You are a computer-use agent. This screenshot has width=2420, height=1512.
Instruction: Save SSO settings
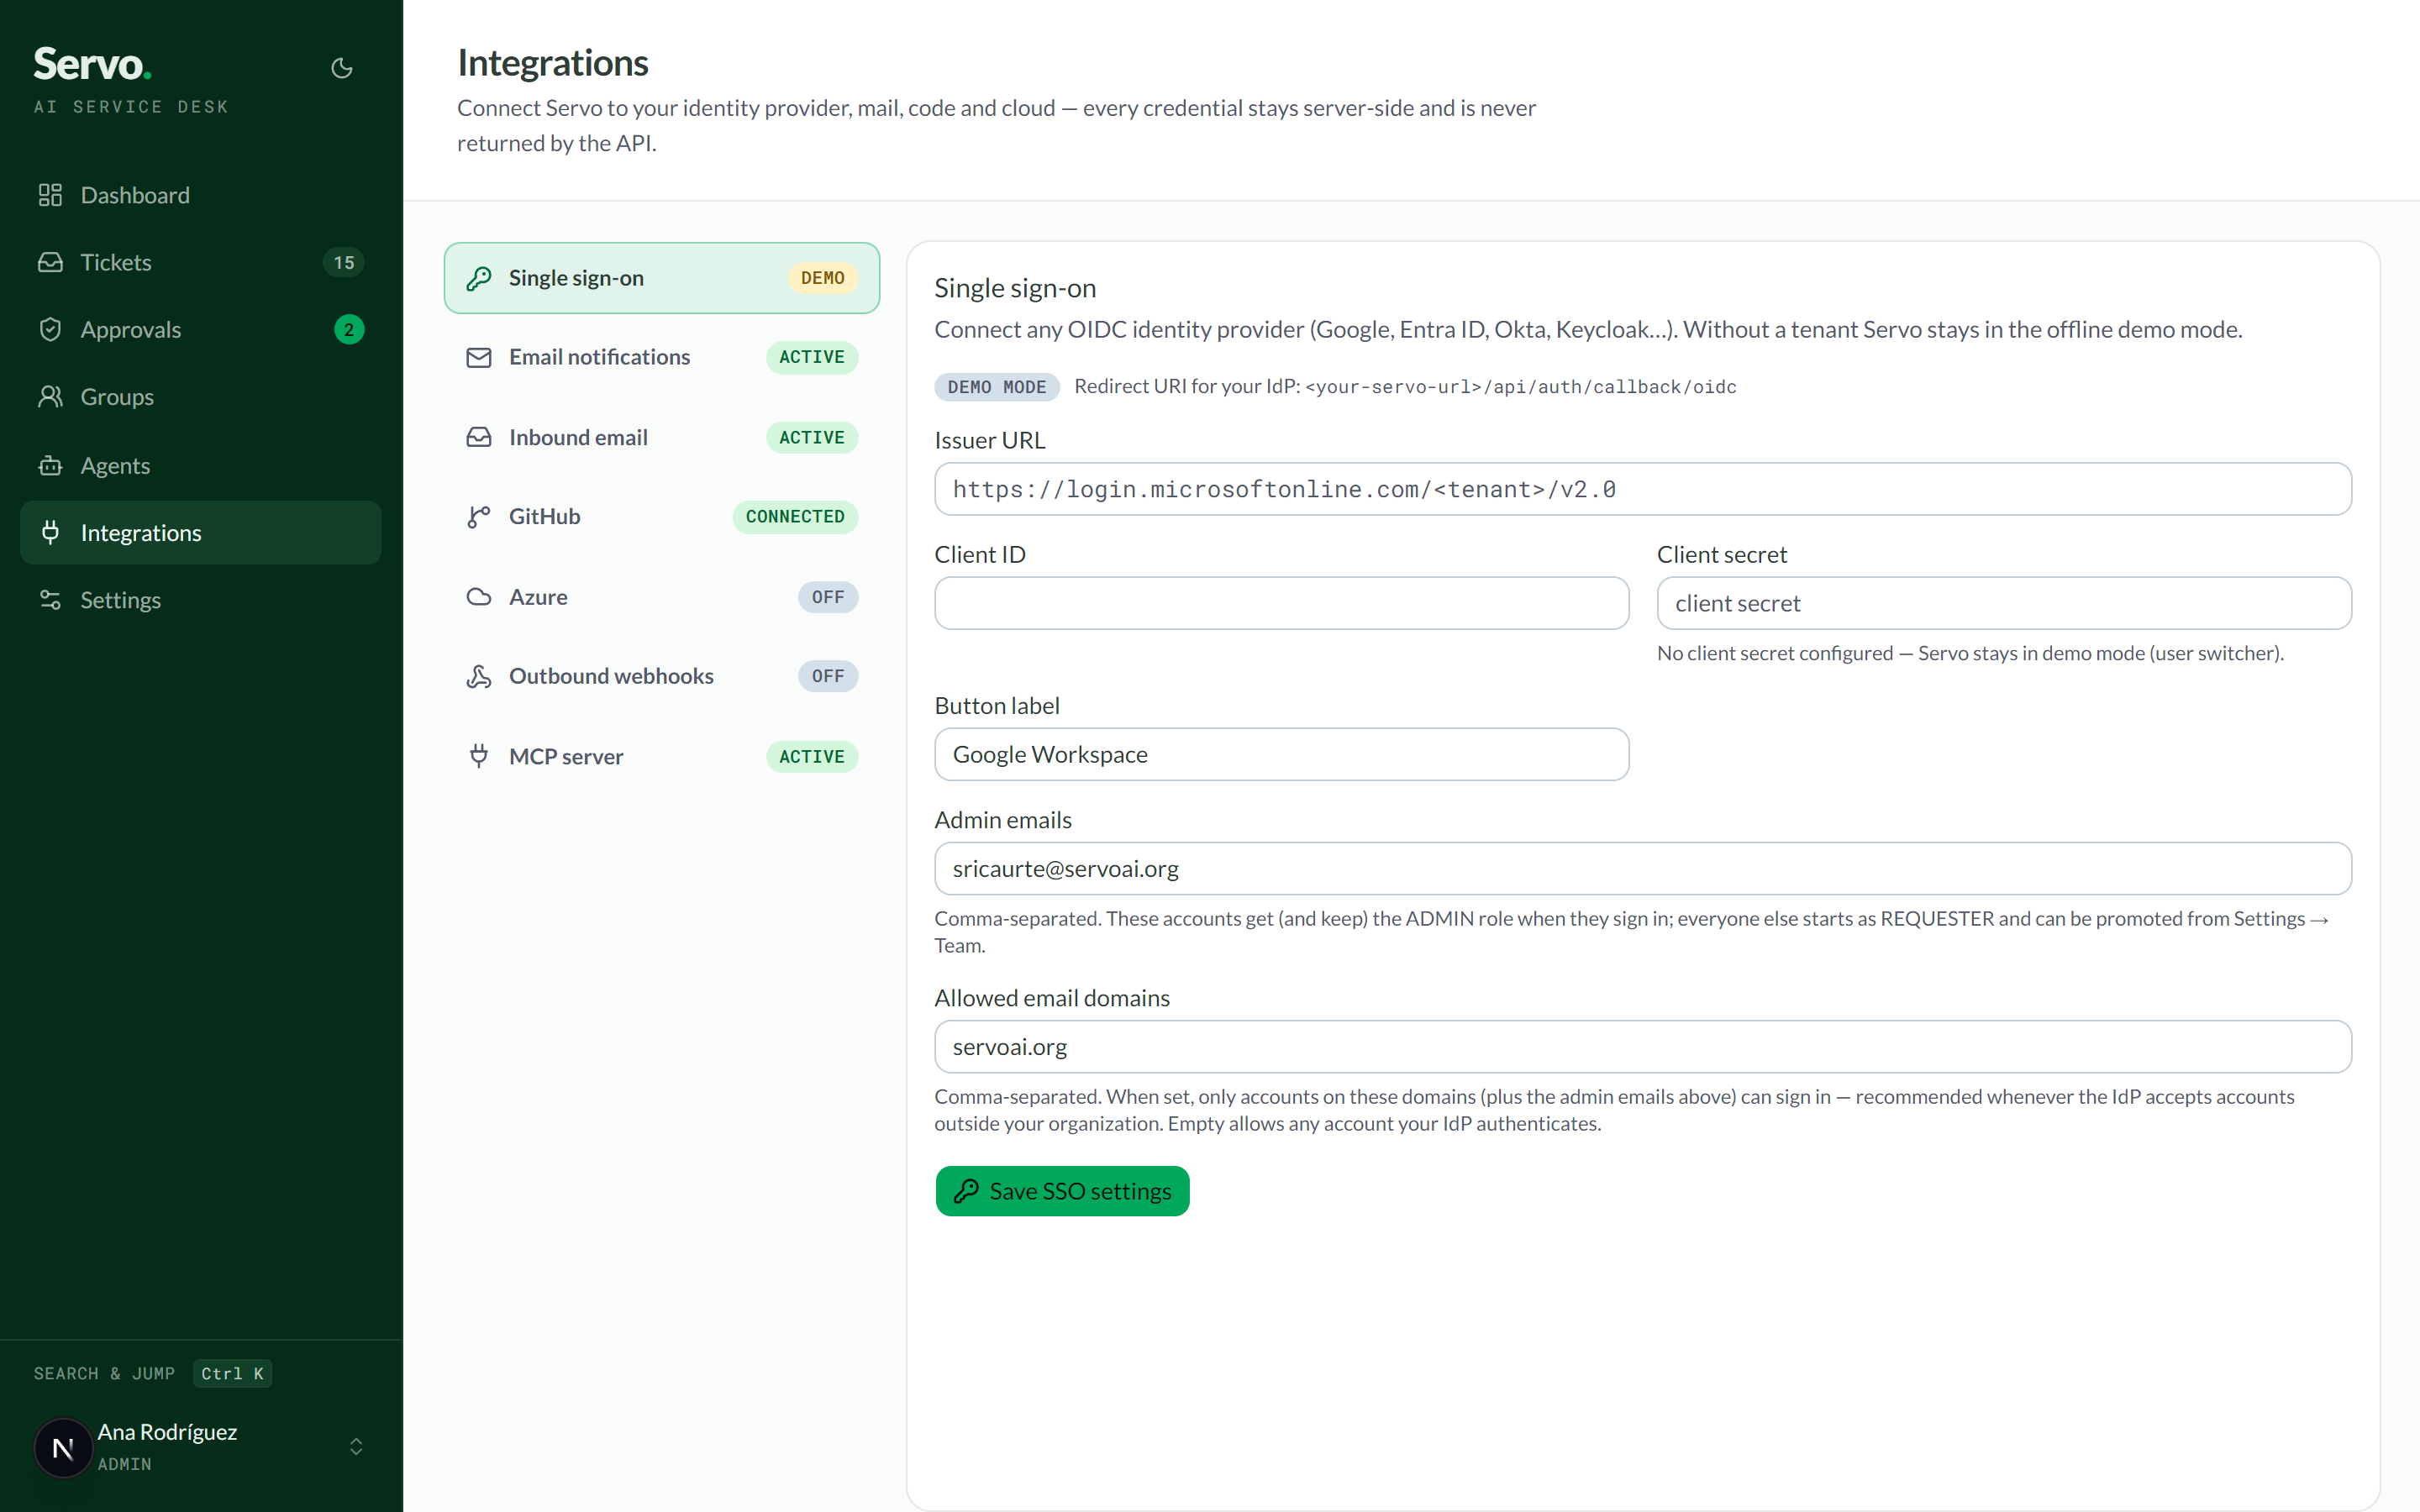coord(1062,1191)
